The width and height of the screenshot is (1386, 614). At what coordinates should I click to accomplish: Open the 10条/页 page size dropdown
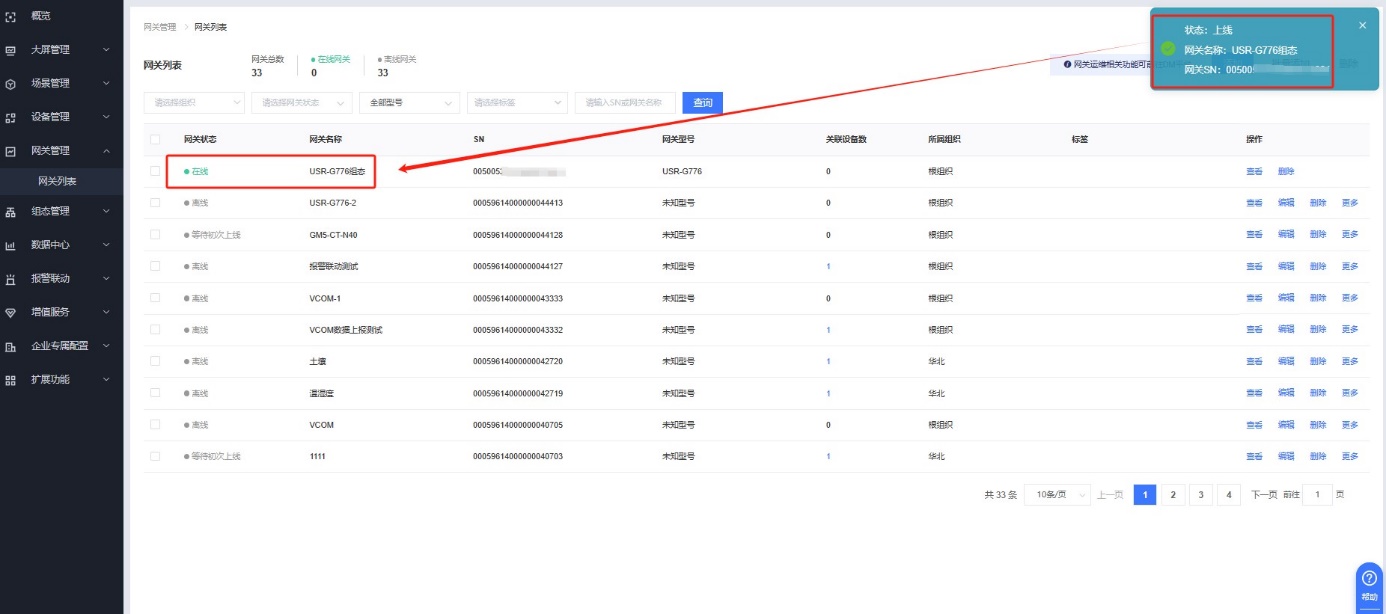[1057, 495]
